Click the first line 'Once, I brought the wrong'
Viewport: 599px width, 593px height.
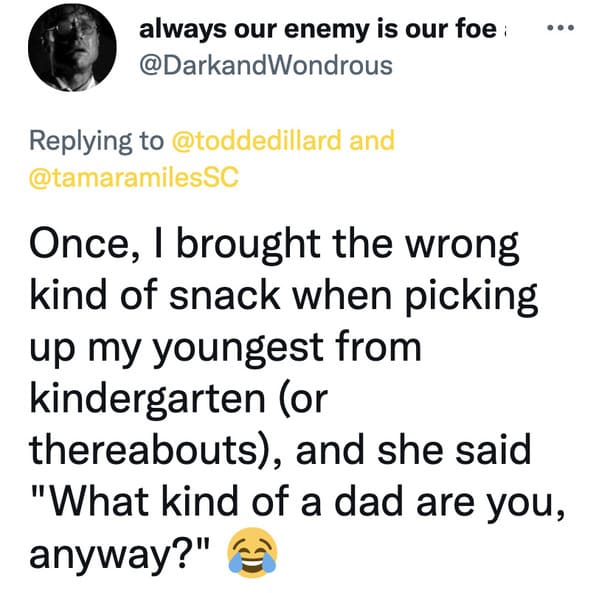tap(274, 246)
